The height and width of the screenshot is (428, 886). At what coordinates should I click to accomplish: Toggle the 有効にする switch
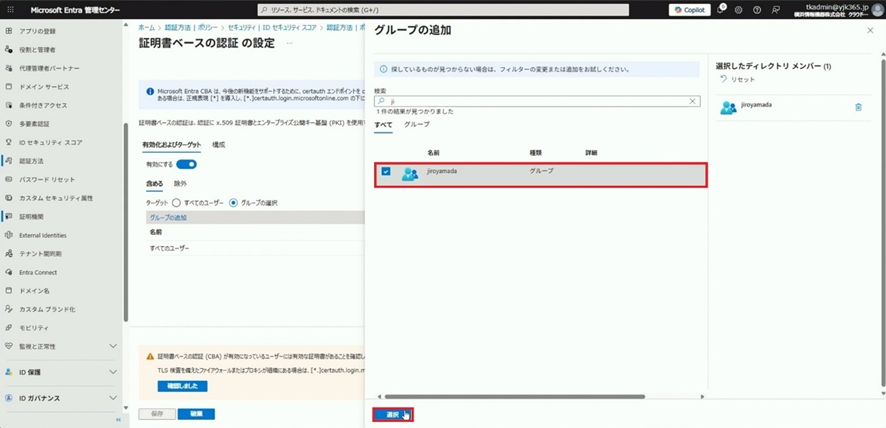click(x=186, y=164)
